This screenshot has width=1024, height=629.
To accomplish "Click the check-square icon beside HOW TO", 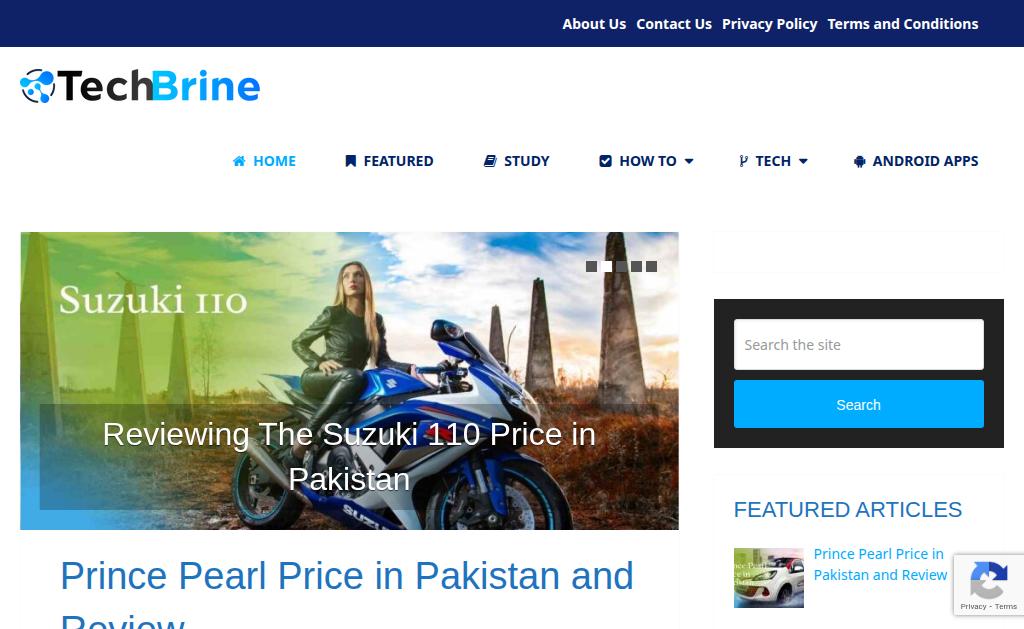I will pyautogui.click(x=605, y=161).
